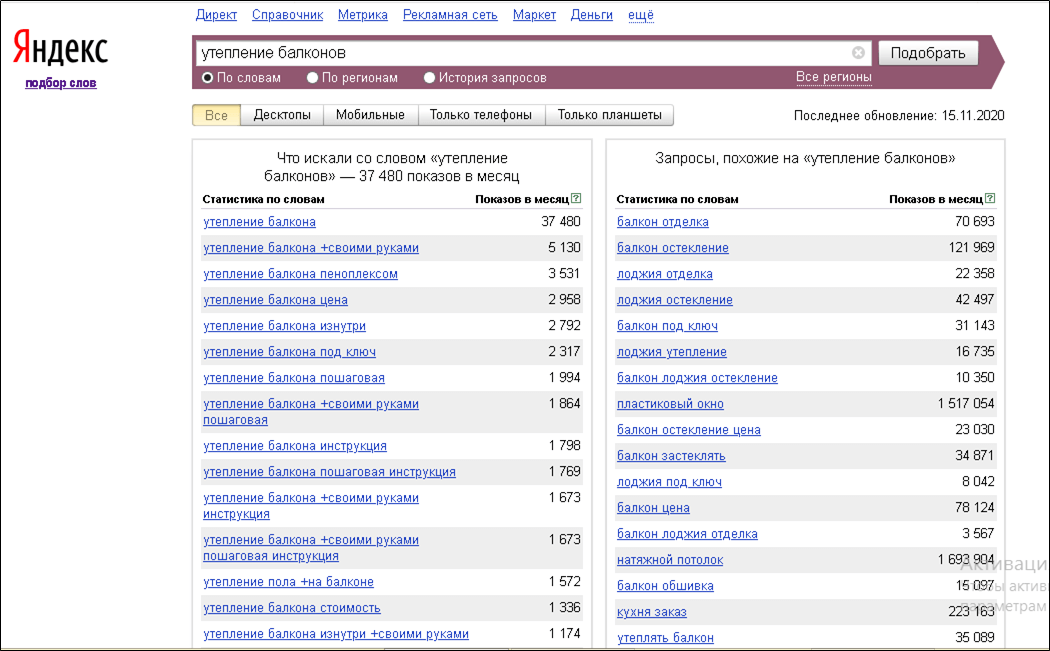
Task: Open the 'балкон застеклять' similar query
Action: [x=671, y=456]
